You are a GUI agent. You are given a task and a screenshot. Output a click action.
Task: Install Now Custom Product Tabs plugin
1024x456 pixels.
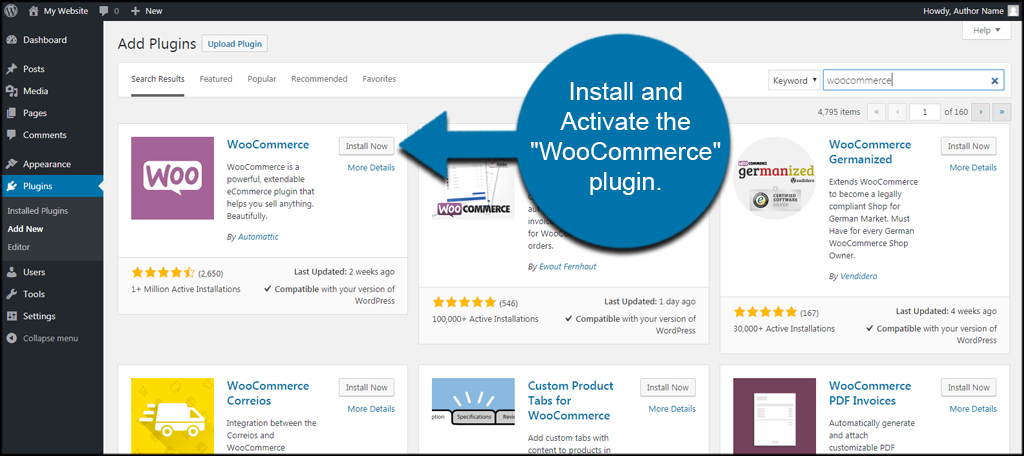coord(668,387)
